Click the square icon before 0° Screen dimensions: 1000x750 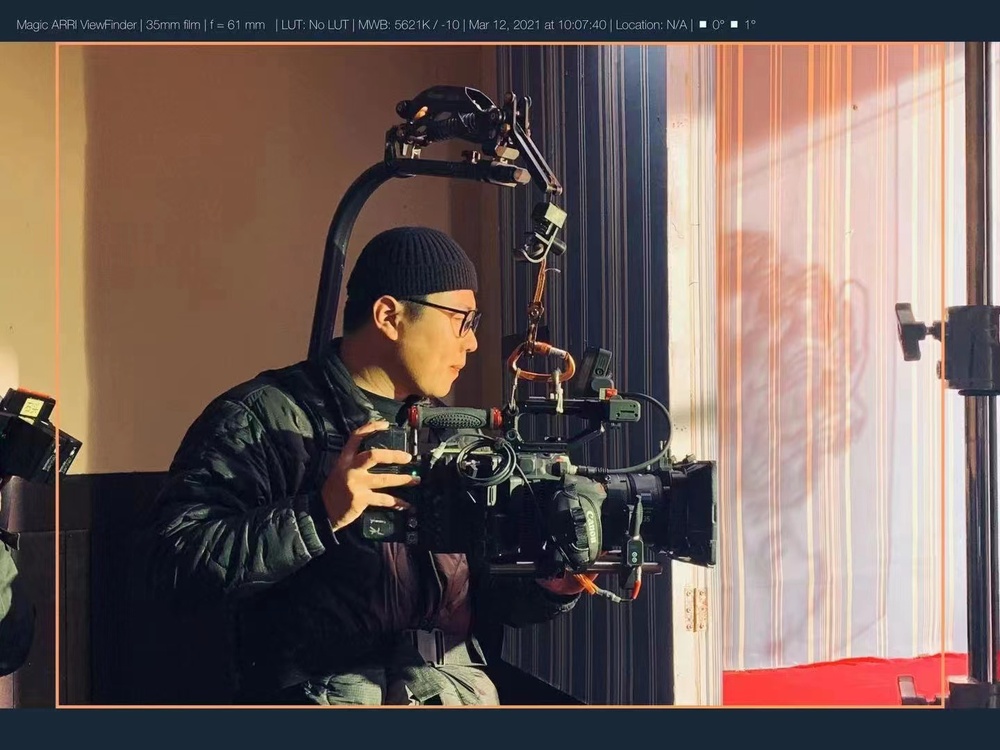click(x=702, y=24)
